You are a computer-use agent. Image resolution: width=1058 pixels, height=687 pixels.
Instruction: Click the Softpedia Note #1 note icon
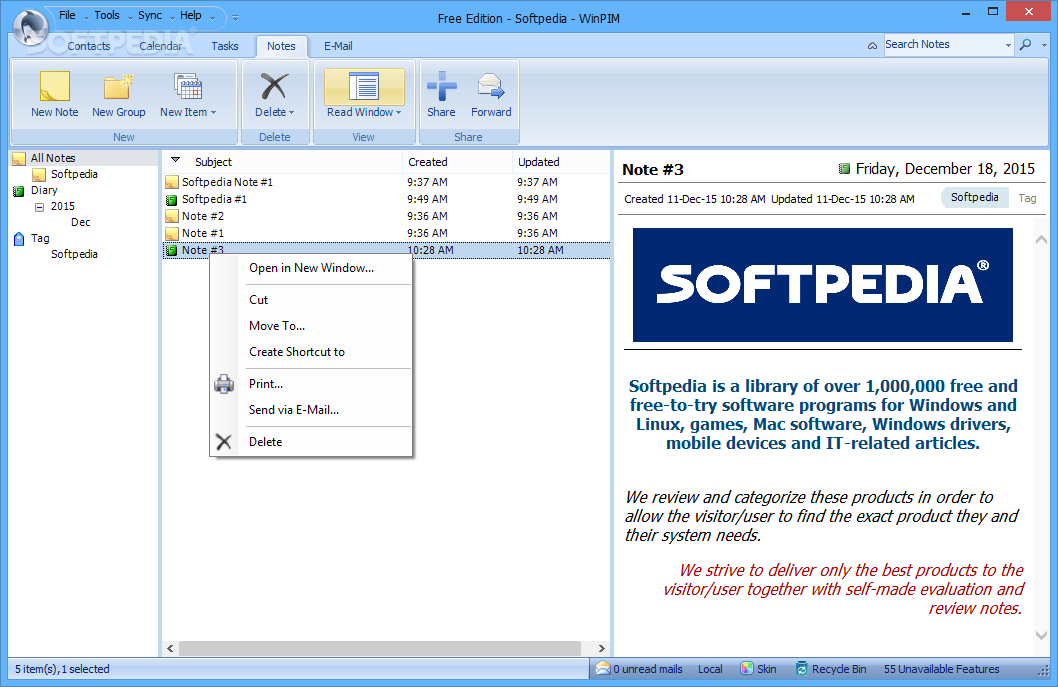tap(172, 182)
